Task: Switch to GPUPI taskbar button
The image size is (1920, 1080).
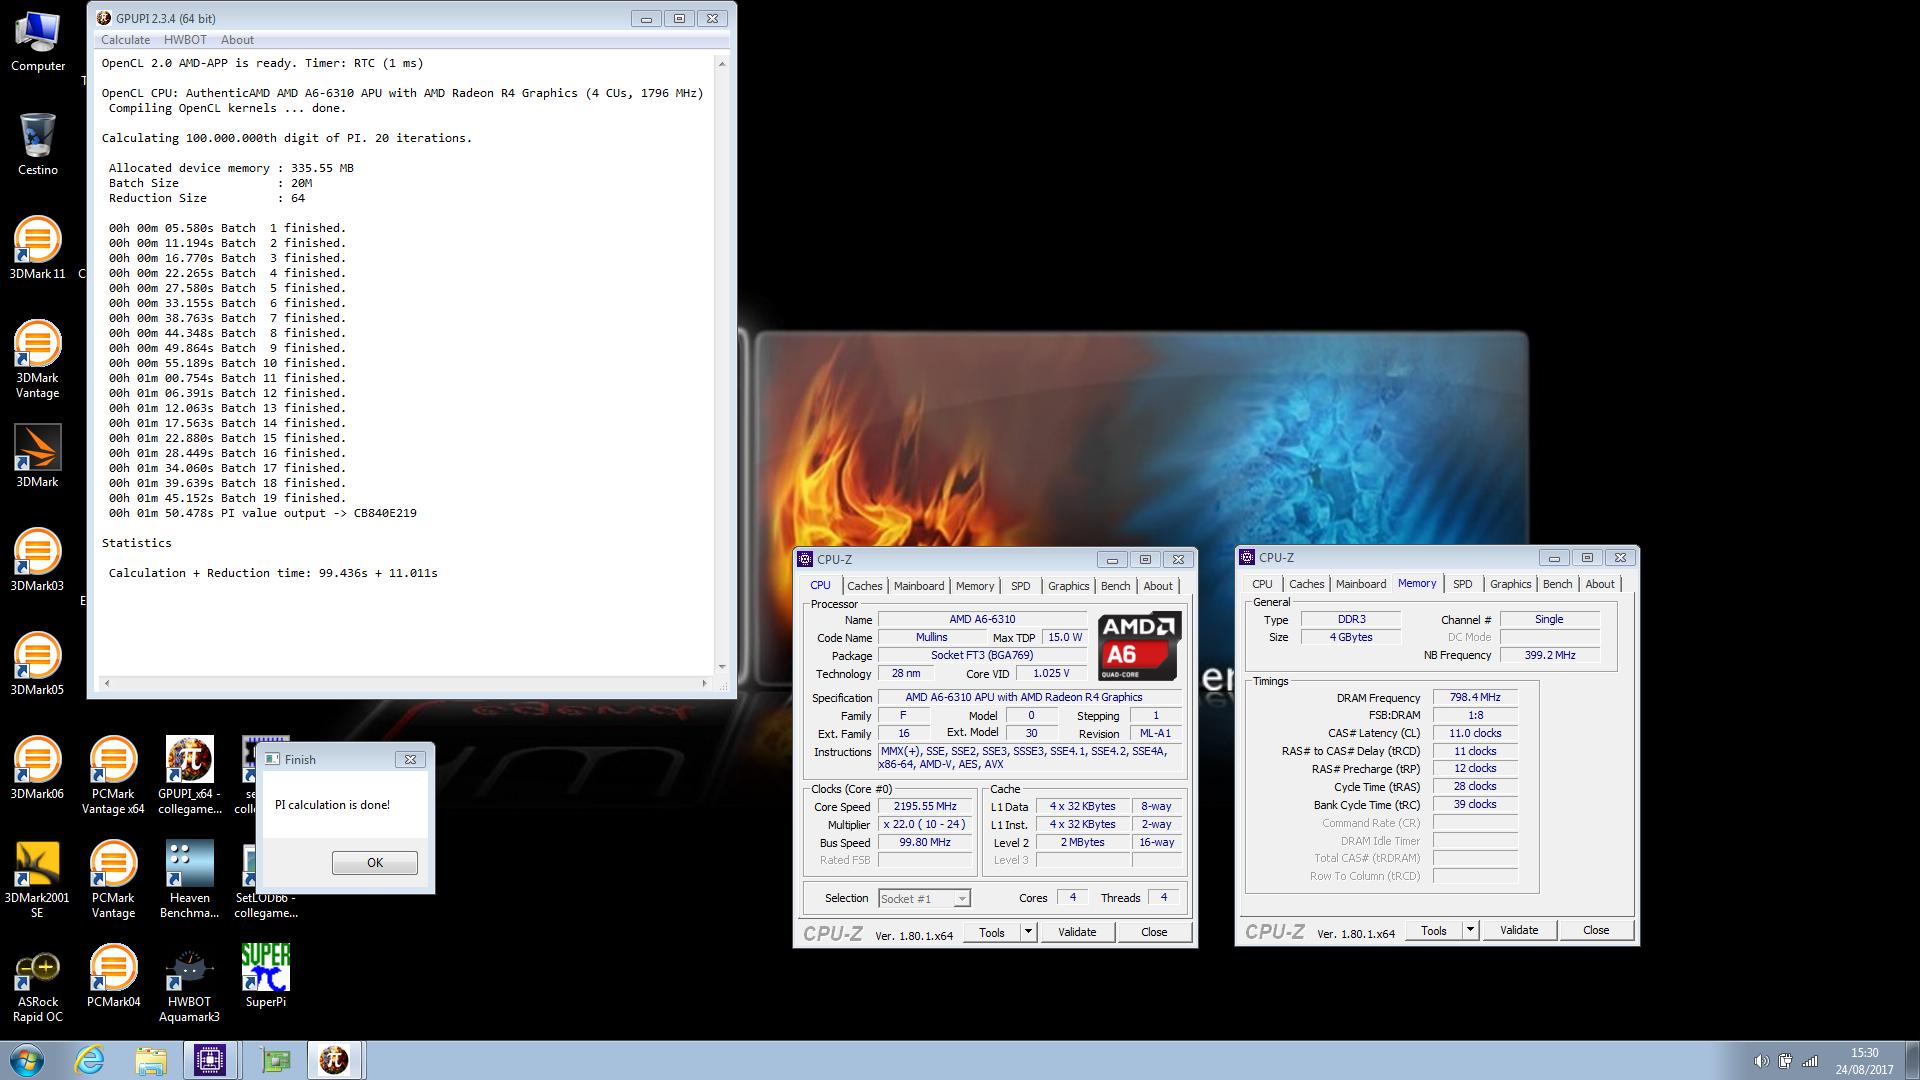Action: click(334, 1060)
